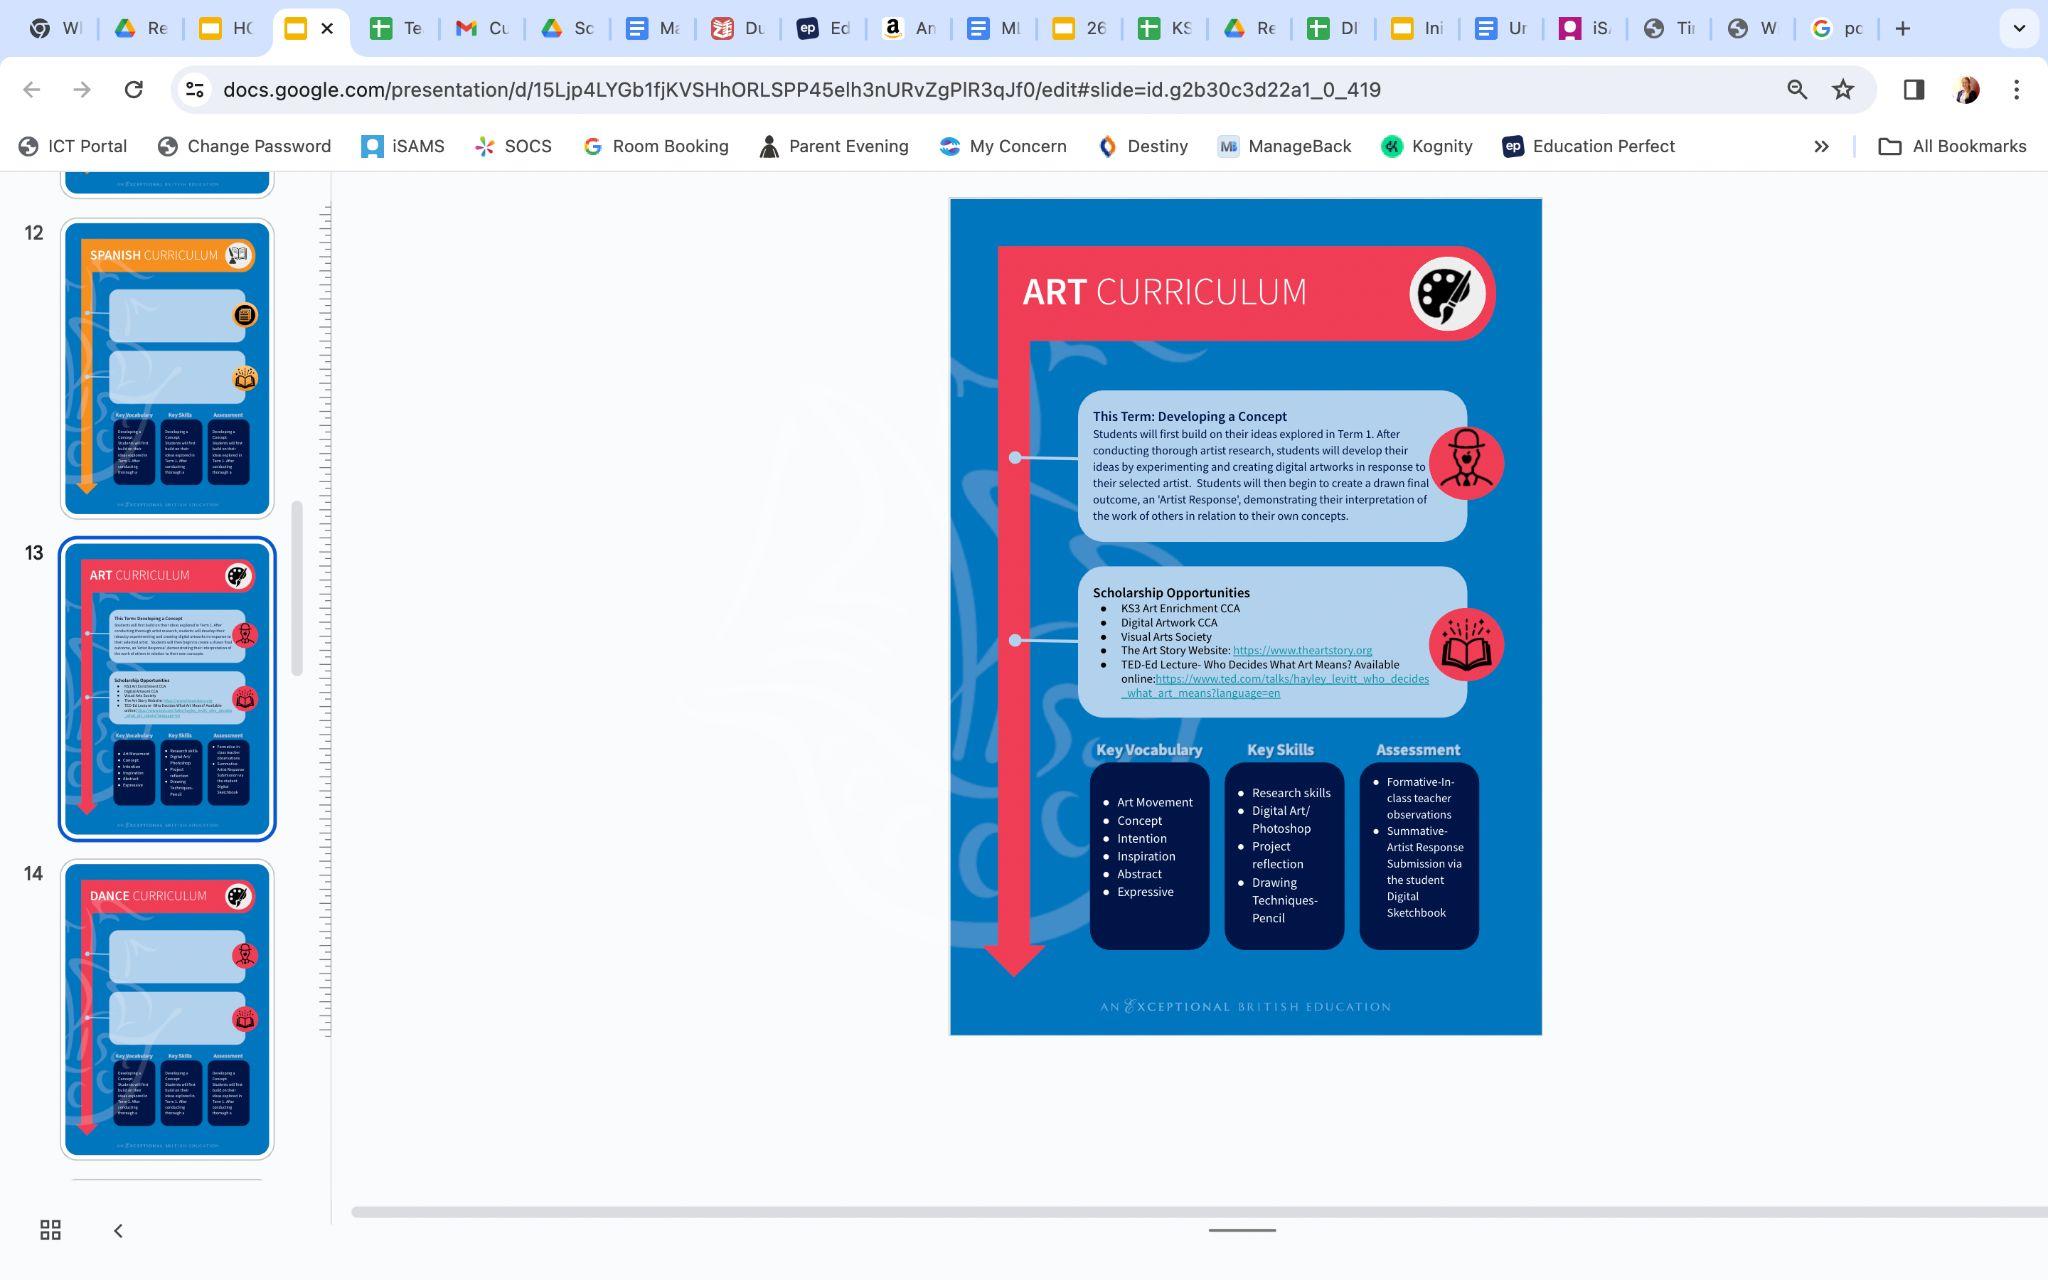The image size is (2048, 1280).
Task: Select the artist figure icon on slide
Action: tap(1466, 463)
